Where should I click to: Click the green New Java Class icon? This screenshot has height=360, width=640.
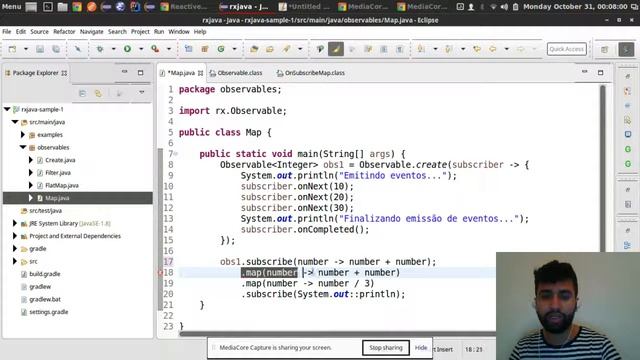click(221, 49)
